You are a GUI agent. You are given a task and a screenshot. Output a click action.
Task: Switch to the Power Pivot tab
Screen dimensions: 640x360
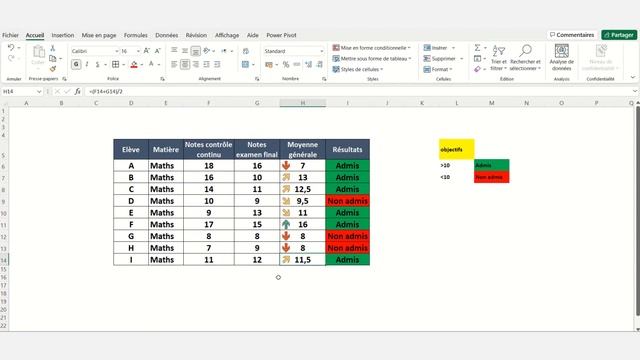coord(281,35)
